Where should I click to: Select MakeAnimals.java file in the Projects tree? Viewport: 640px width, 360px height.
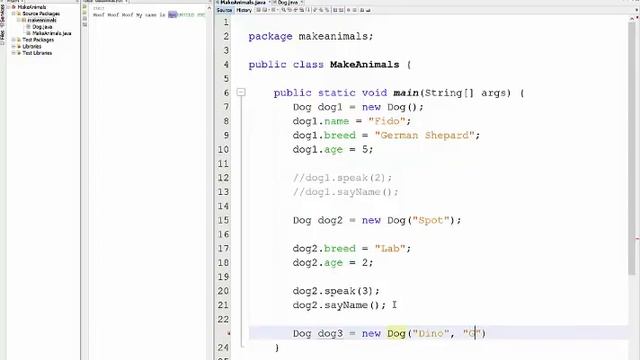pos(52,33)
